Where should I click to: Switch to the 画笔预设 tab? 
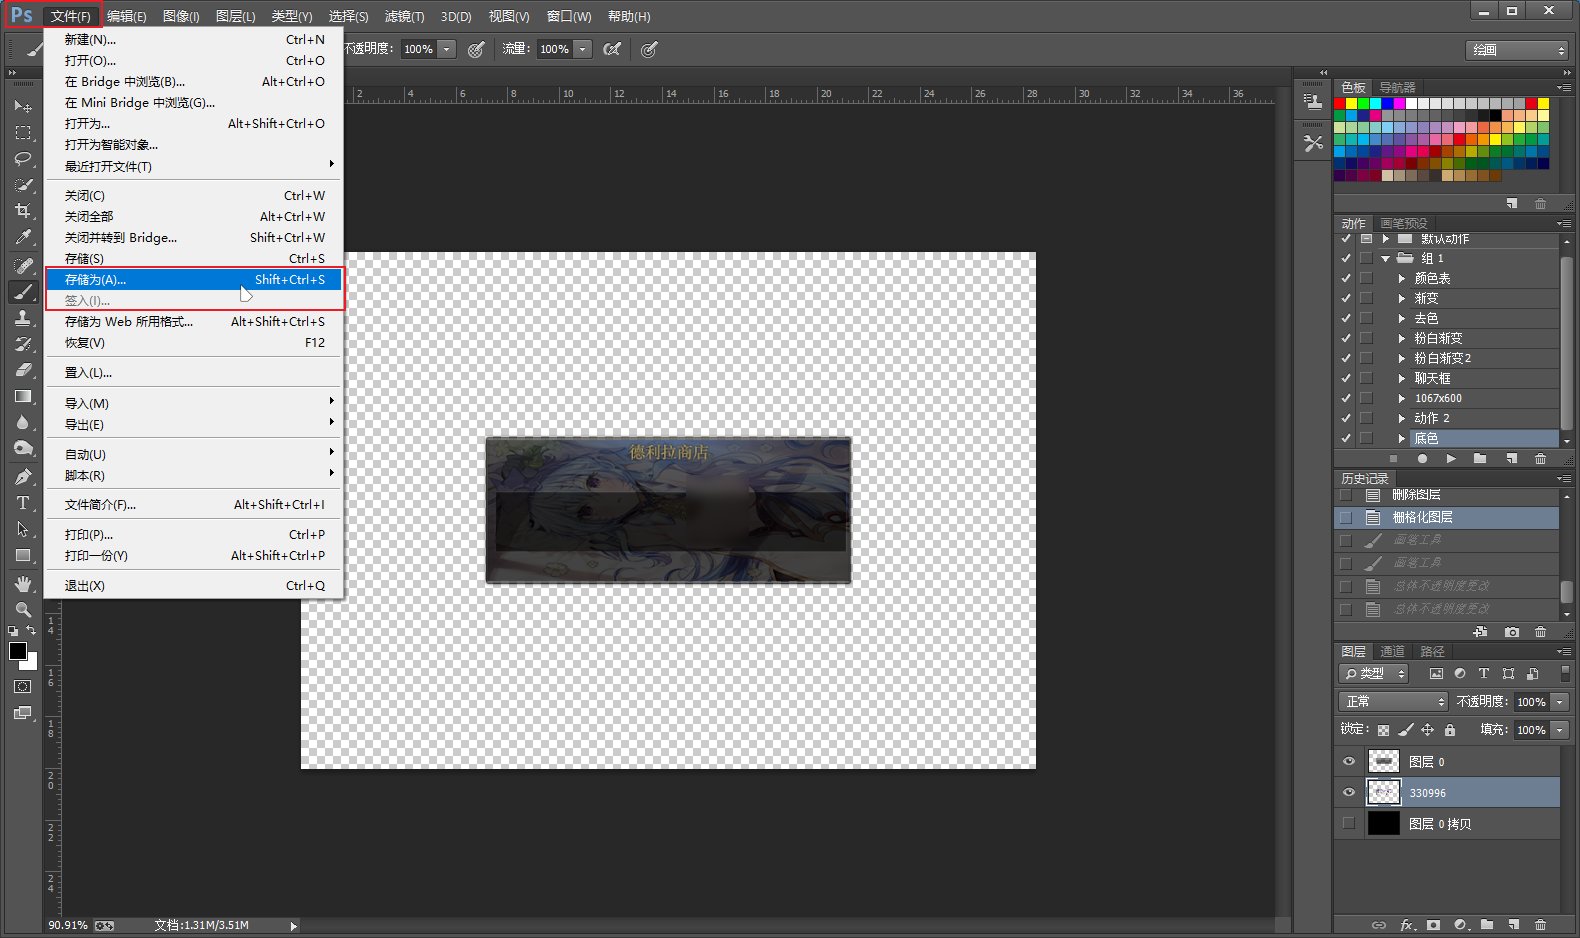point(1404,223)
